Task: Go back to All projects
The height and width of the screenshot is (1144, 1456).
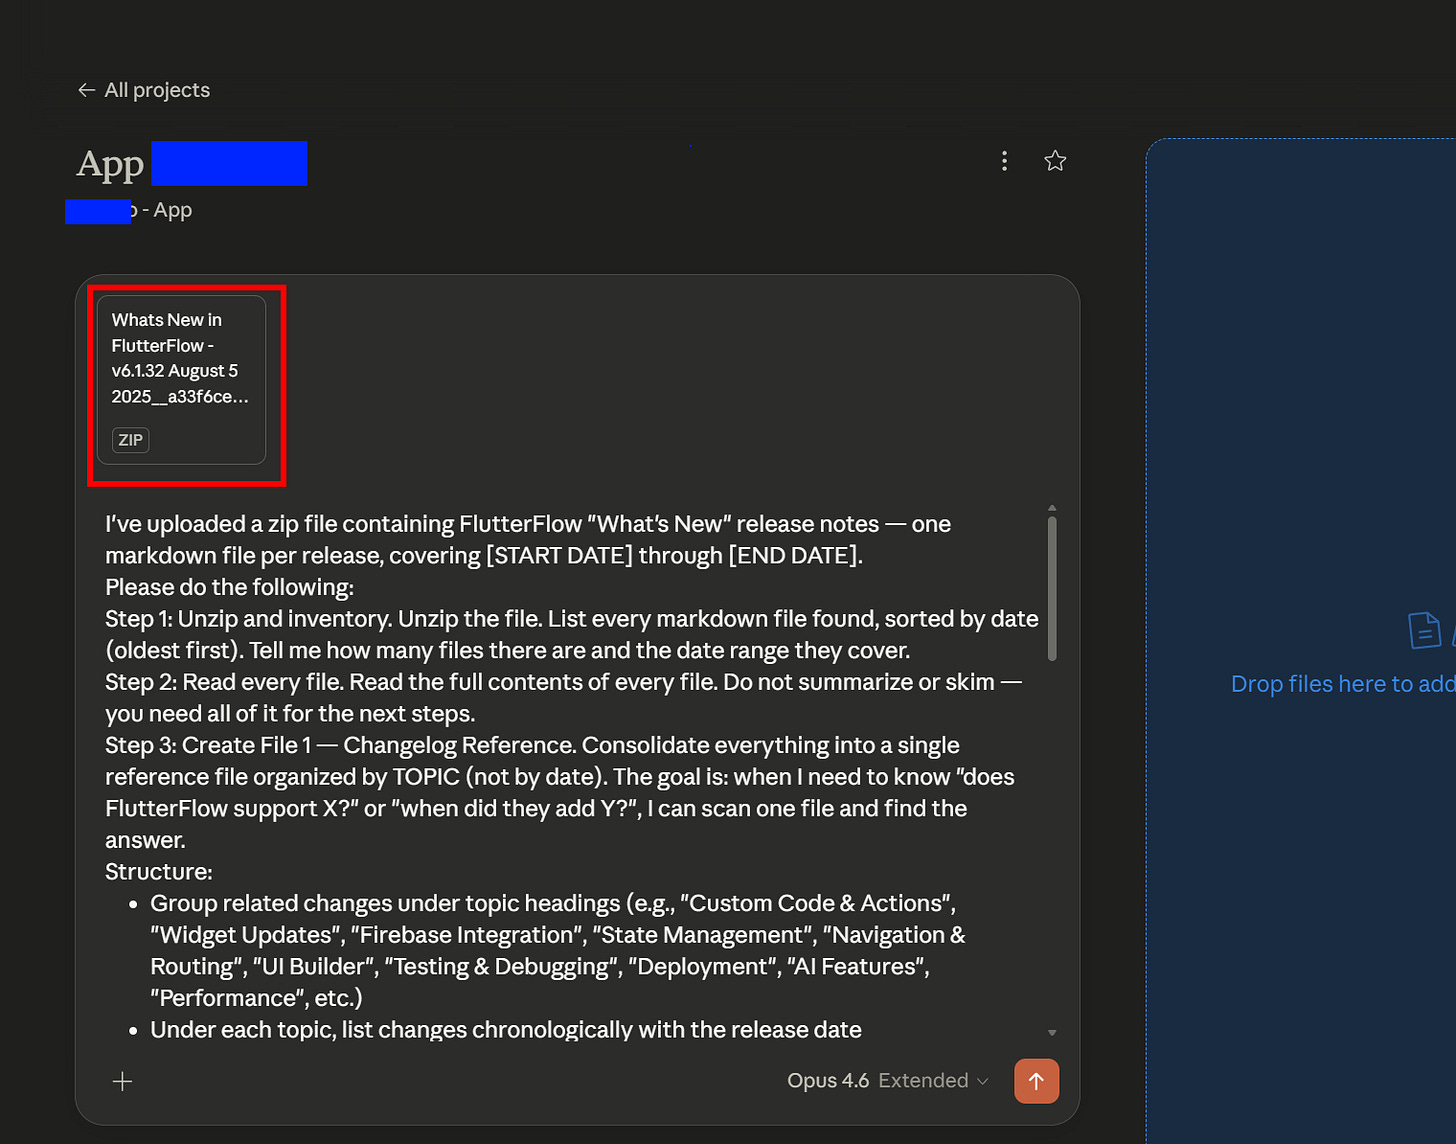Action: coord(144,90)
